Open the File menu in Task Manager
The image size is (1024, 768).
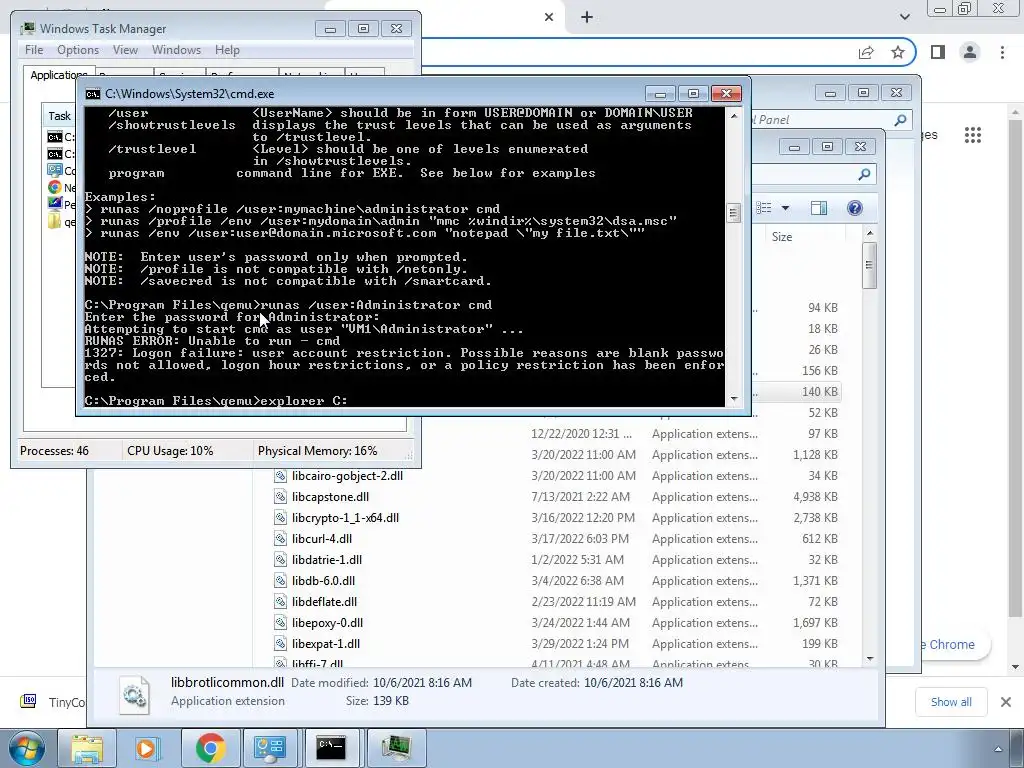34,50
